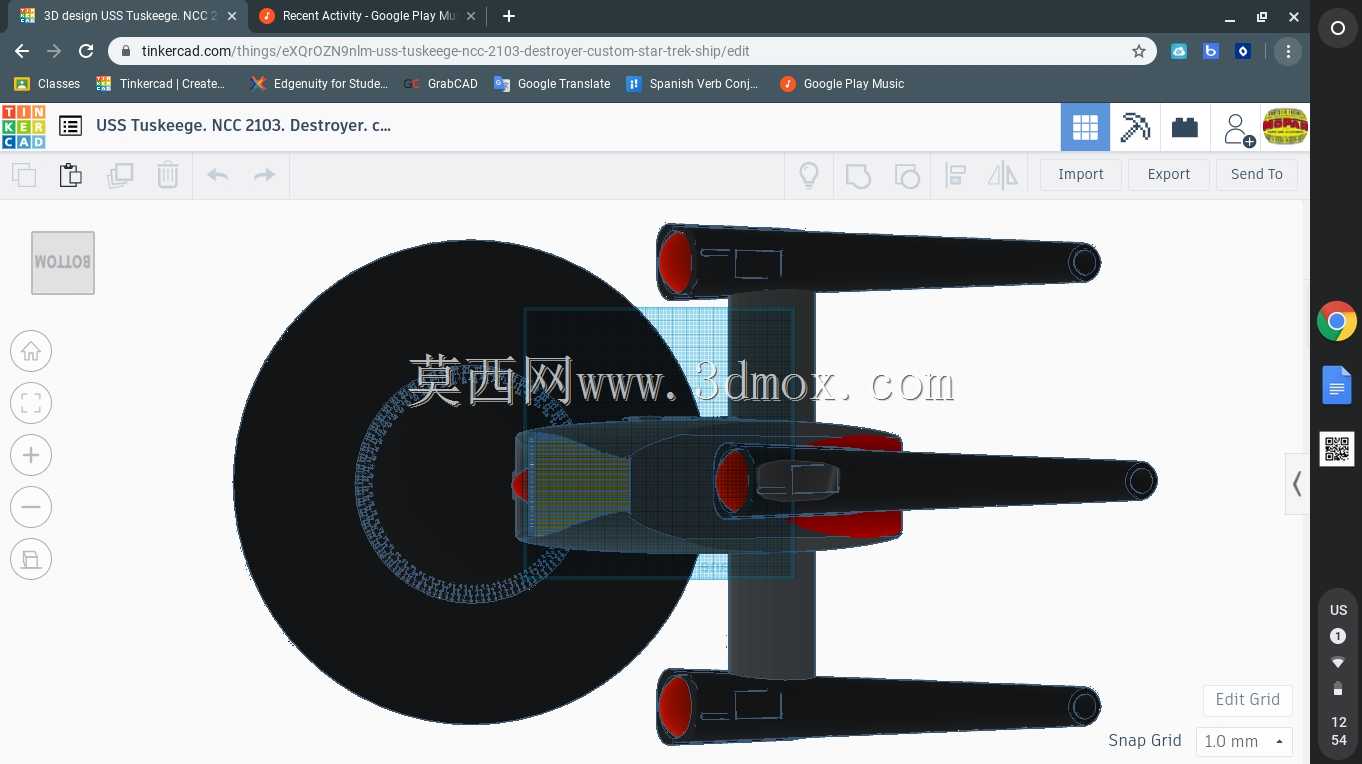Click the Mirror flip icon

click(x=1002, y=175)
